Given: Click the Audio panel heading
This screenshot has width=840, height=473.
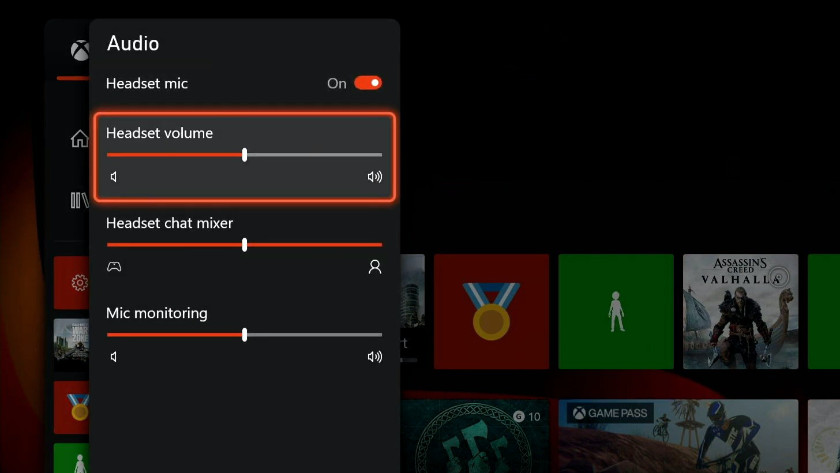Looking at the screenshot, I should pyautogui.click(x=133, y=43).
